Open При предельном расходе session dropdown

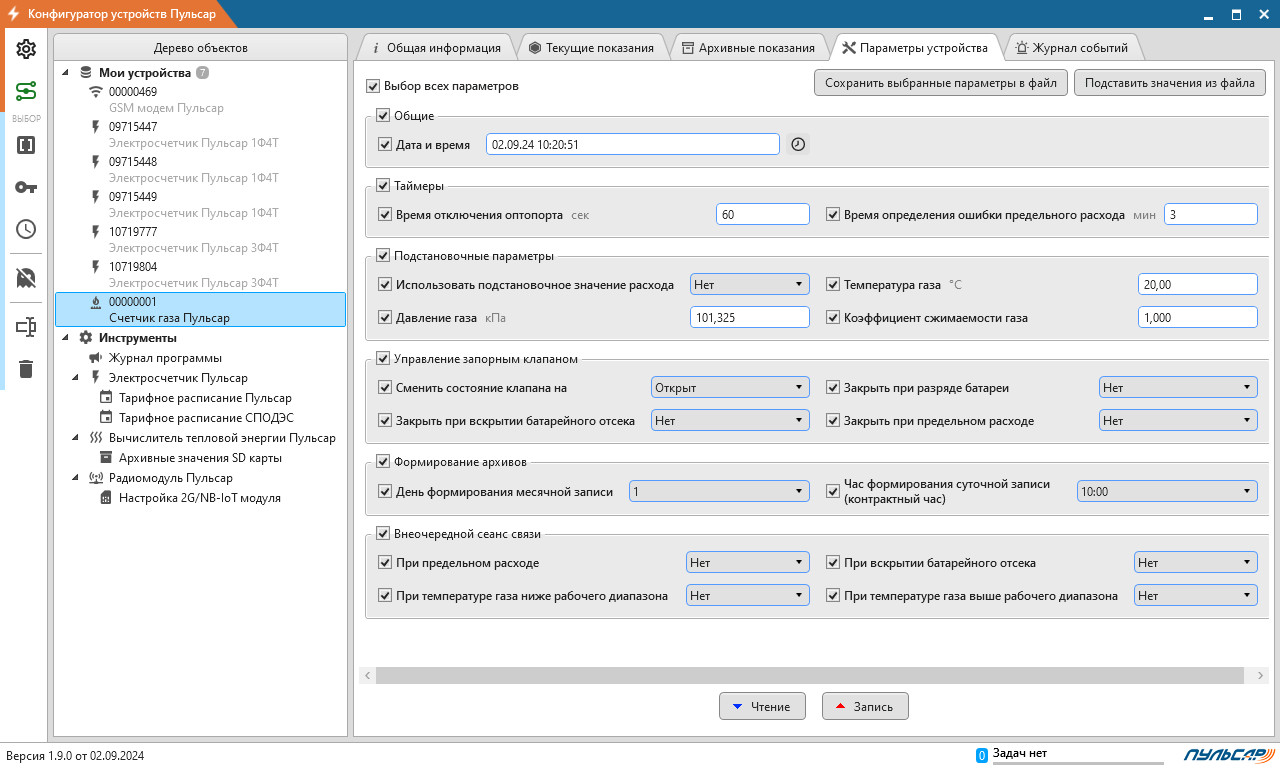point(747,563)
